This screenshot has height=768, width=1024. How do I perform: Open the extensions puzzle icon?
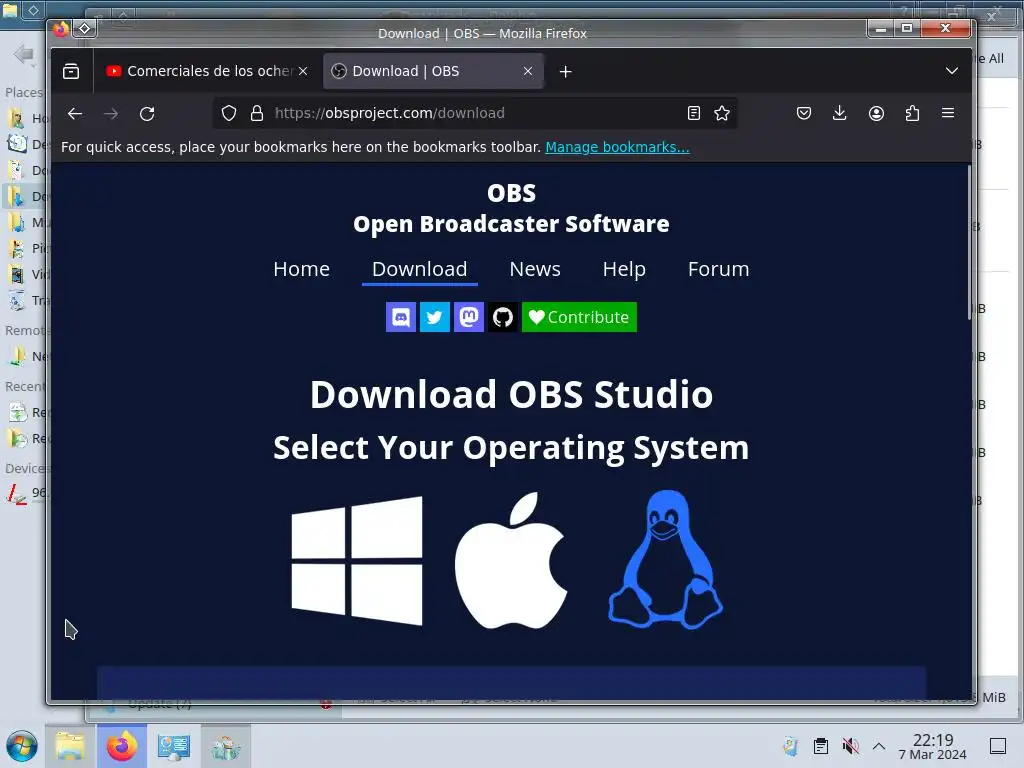(912, 114)
